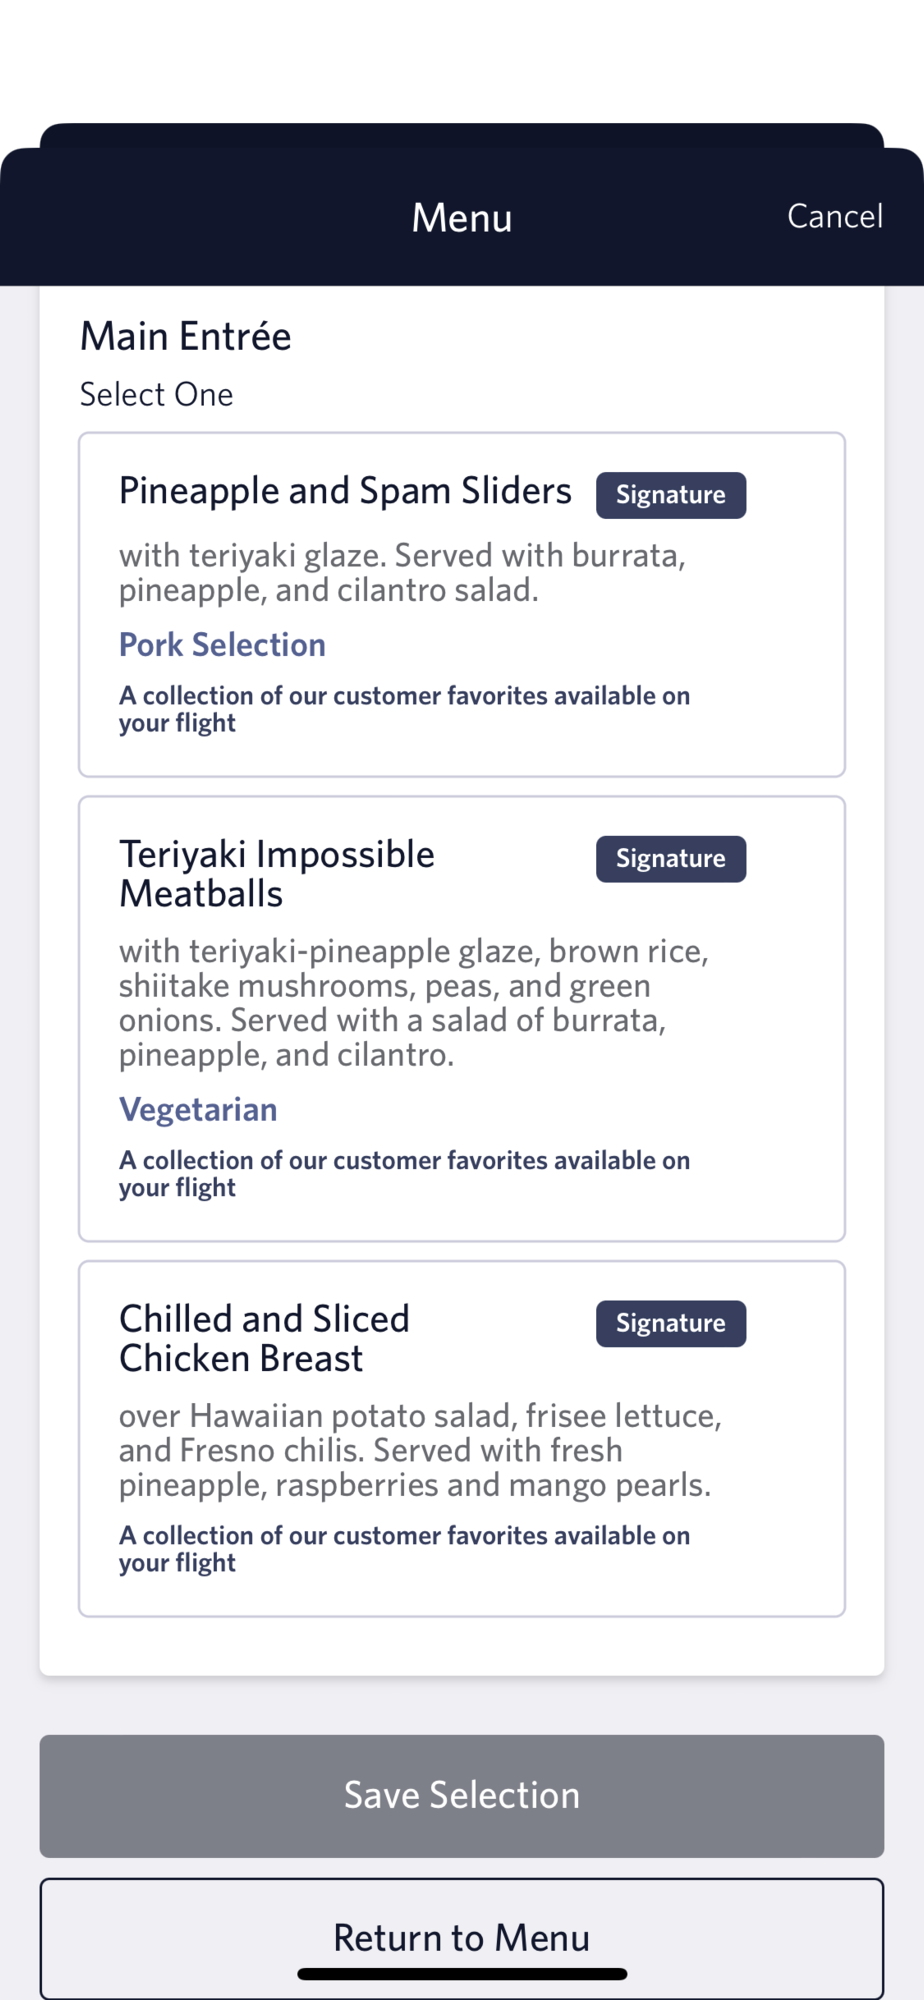Tap the Menu title in header
924x2000 pixels.
pos(461,218)
